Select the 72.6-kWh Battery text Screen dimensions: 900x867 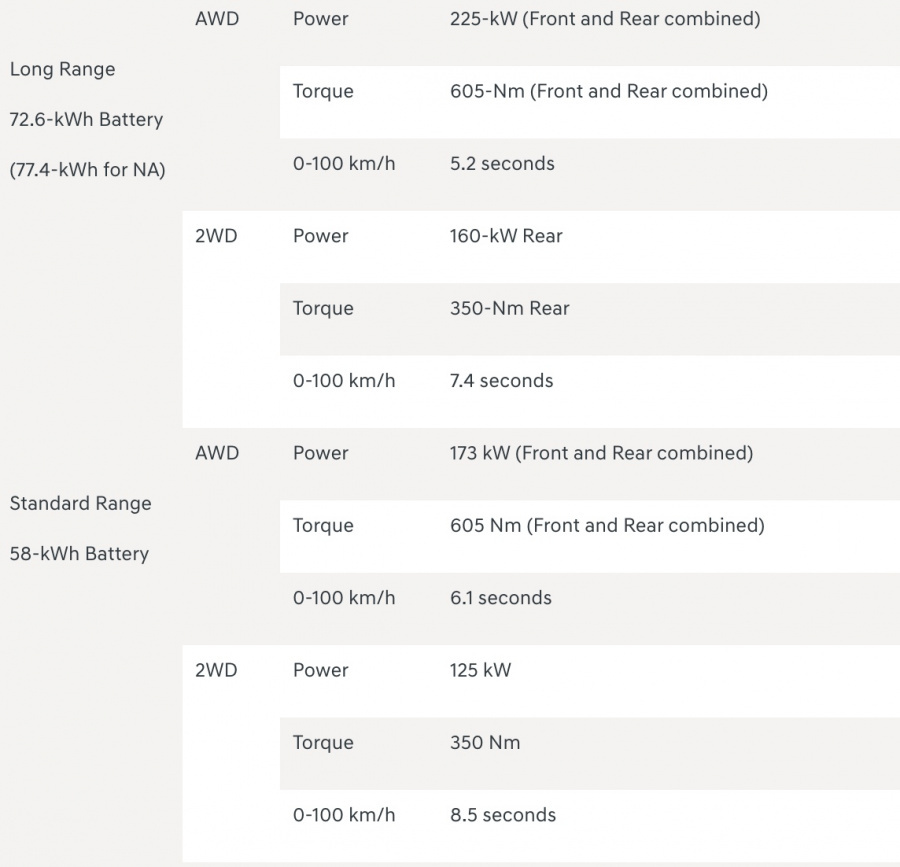click(x=86, y=119)
